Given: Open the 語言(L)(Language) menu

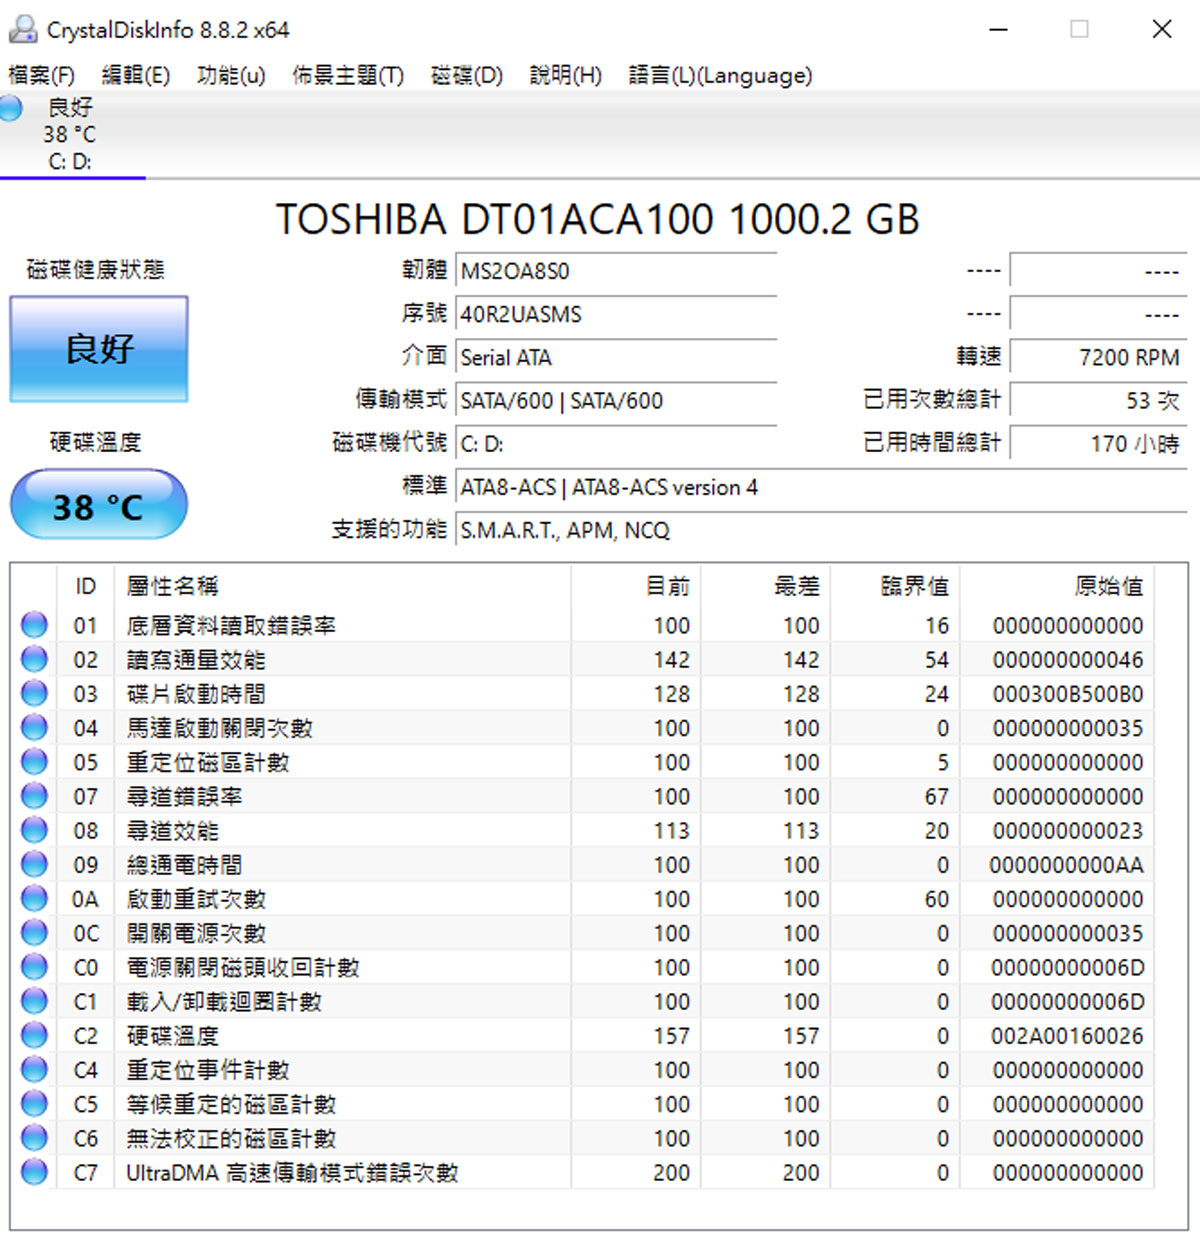Looking at the screenshot, I should (x=720, y=75).
